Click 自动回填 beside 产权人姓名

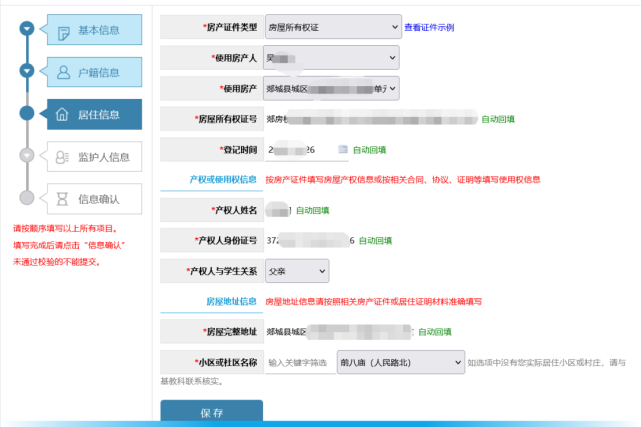313,210
